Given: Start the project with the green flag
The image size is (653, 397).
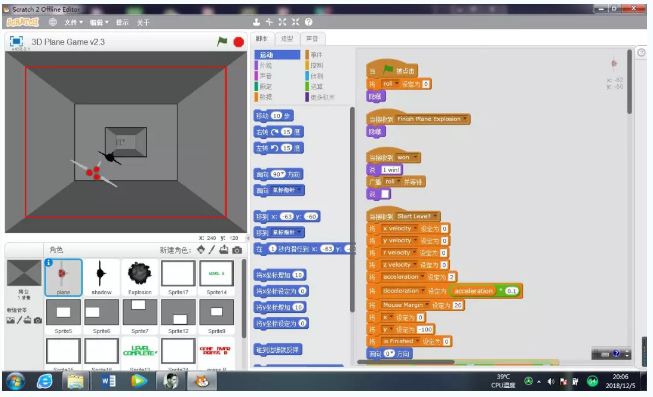Looking at the screenshot, I should (x=222, y=41).
